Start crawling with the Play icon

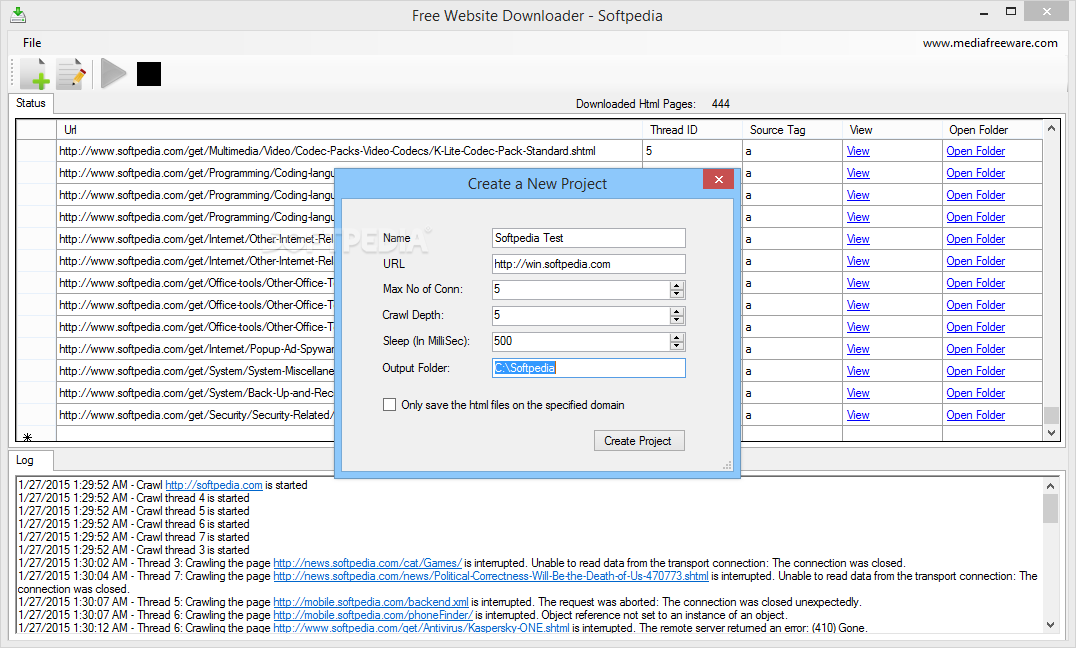coord(113,73)
